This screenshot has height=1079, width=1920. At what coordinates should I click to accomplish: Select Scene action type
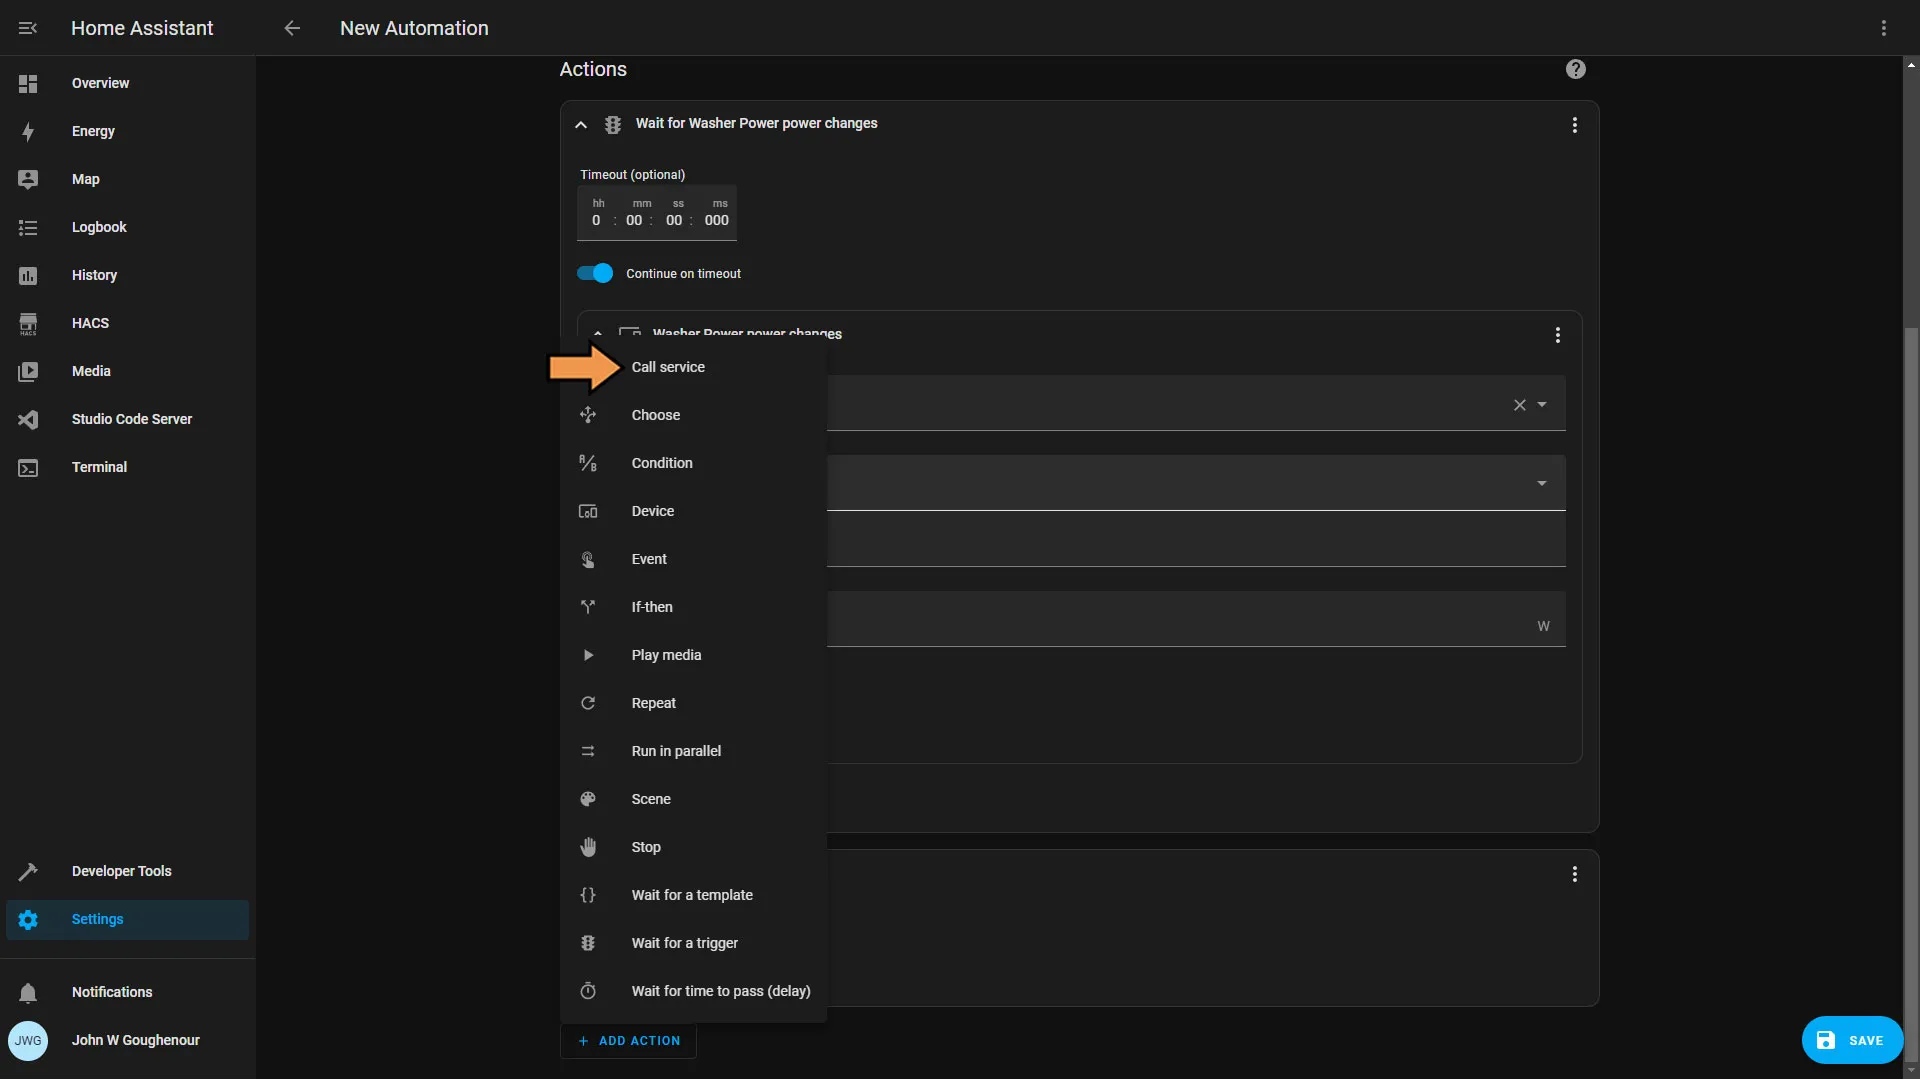694,799
